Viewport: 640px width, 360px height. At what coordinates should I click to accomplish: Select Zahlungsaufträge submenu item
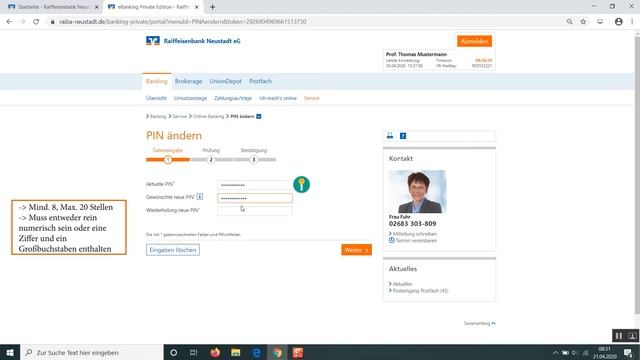pos(233,98)
